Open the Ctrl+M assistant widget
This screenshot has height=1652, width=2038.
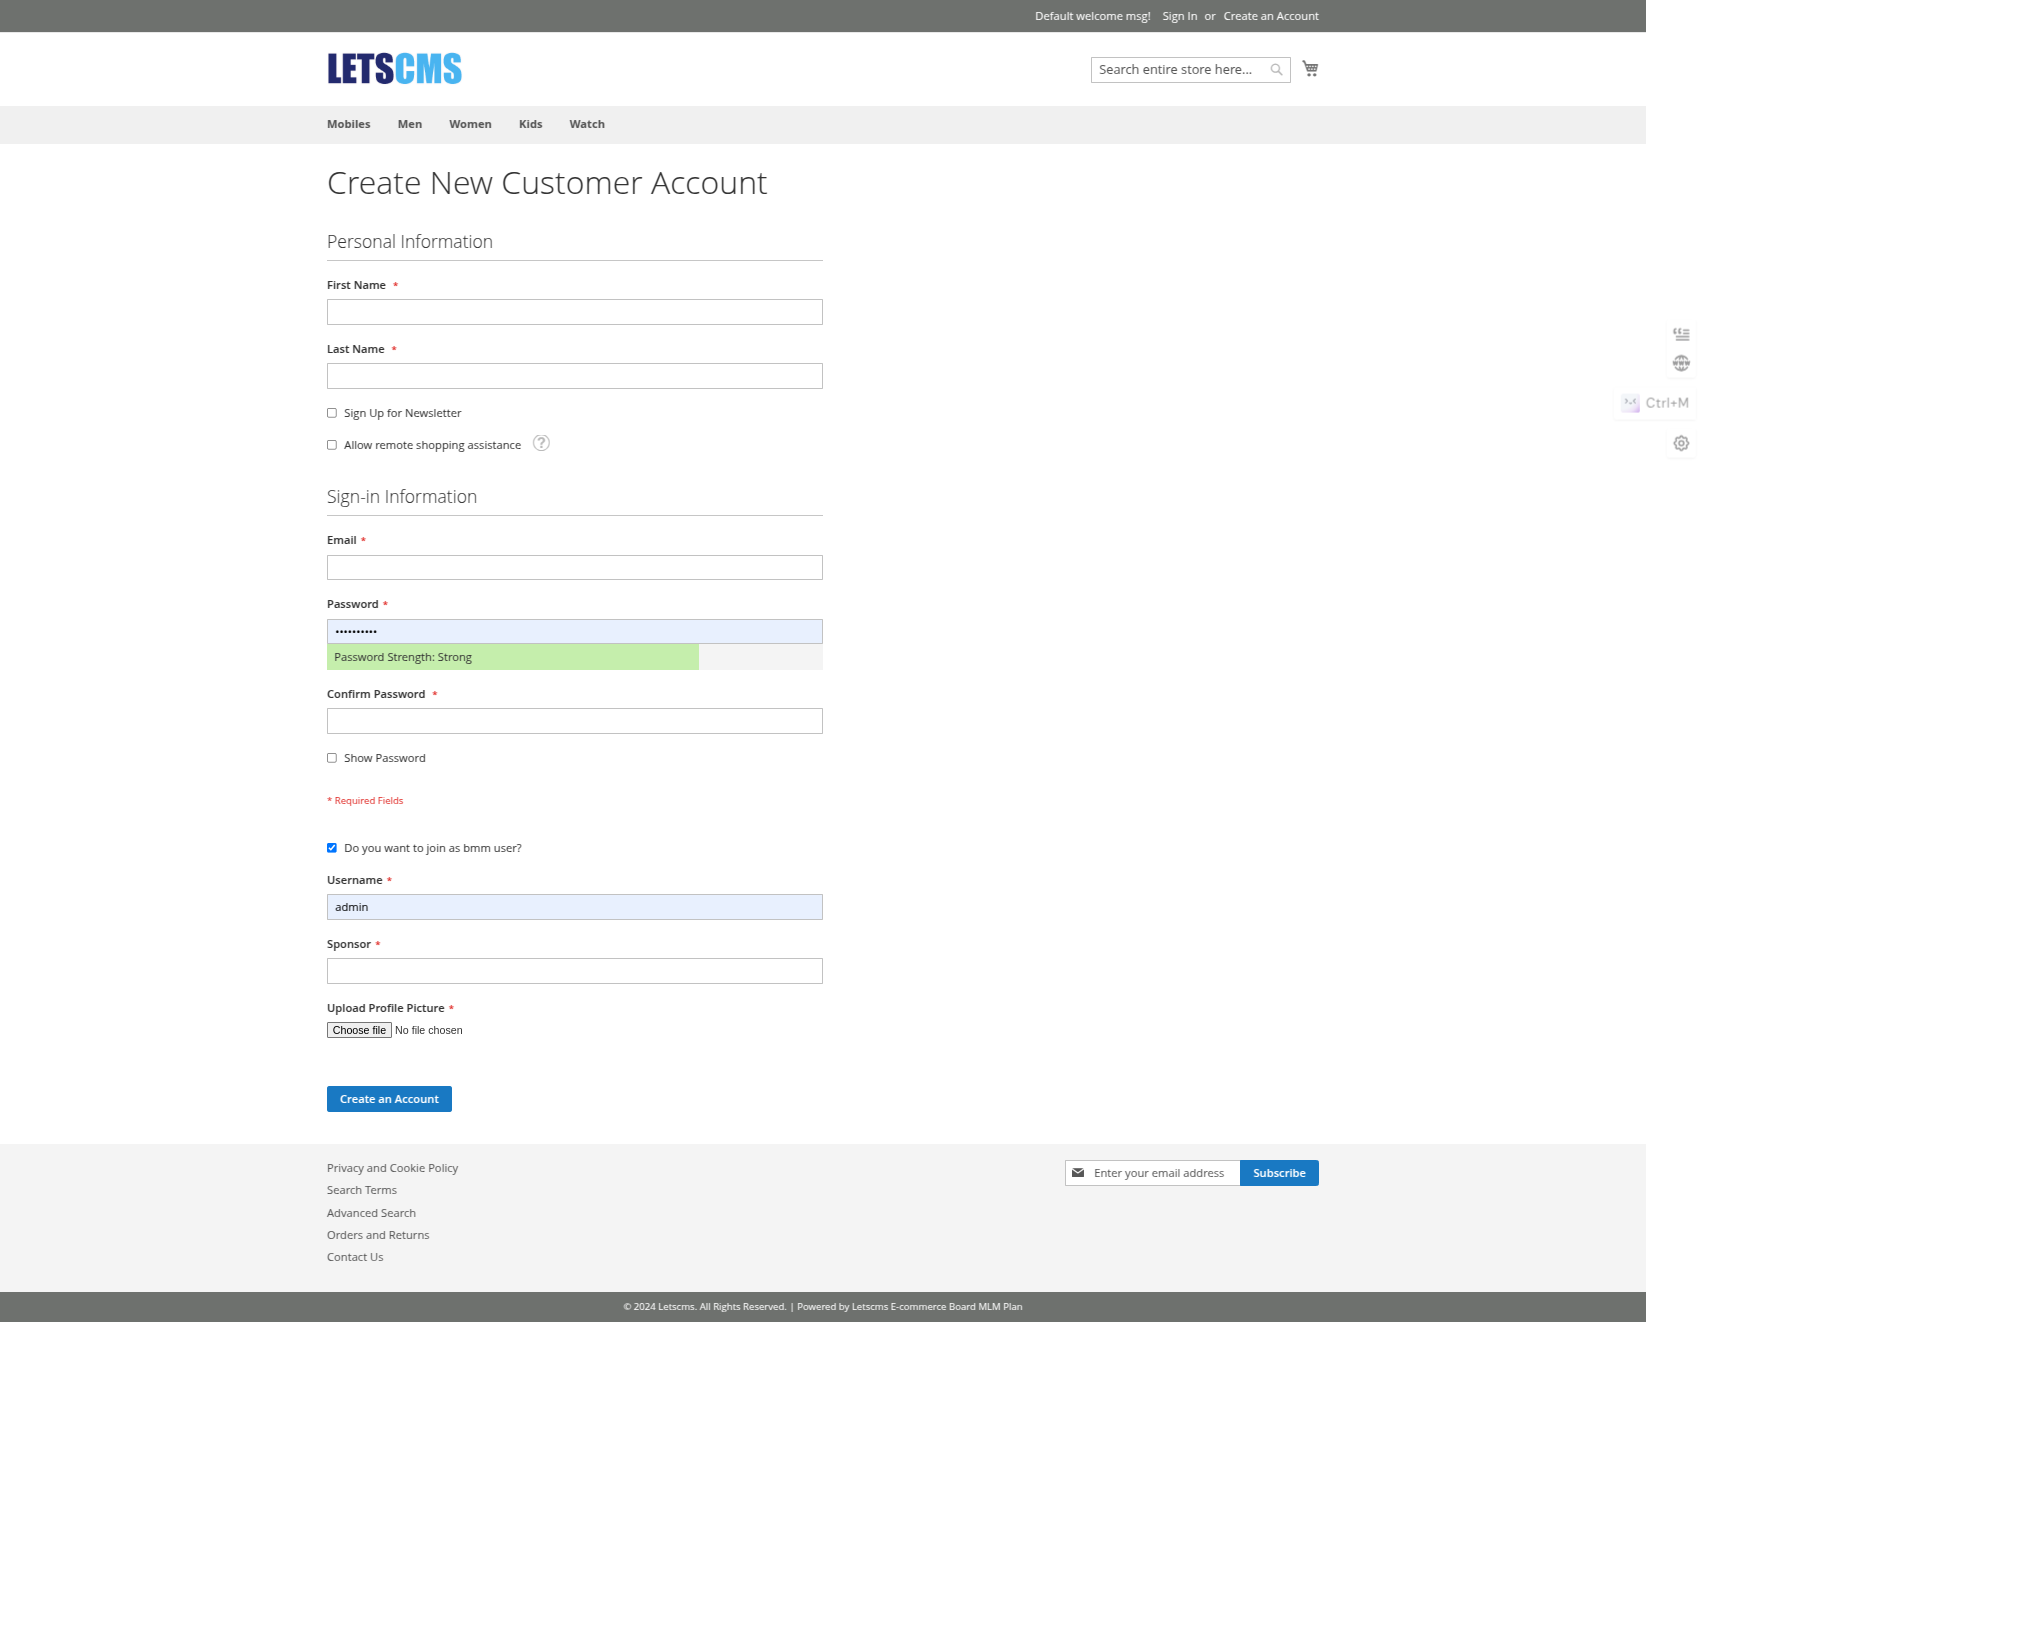[x=1655, y=403]
